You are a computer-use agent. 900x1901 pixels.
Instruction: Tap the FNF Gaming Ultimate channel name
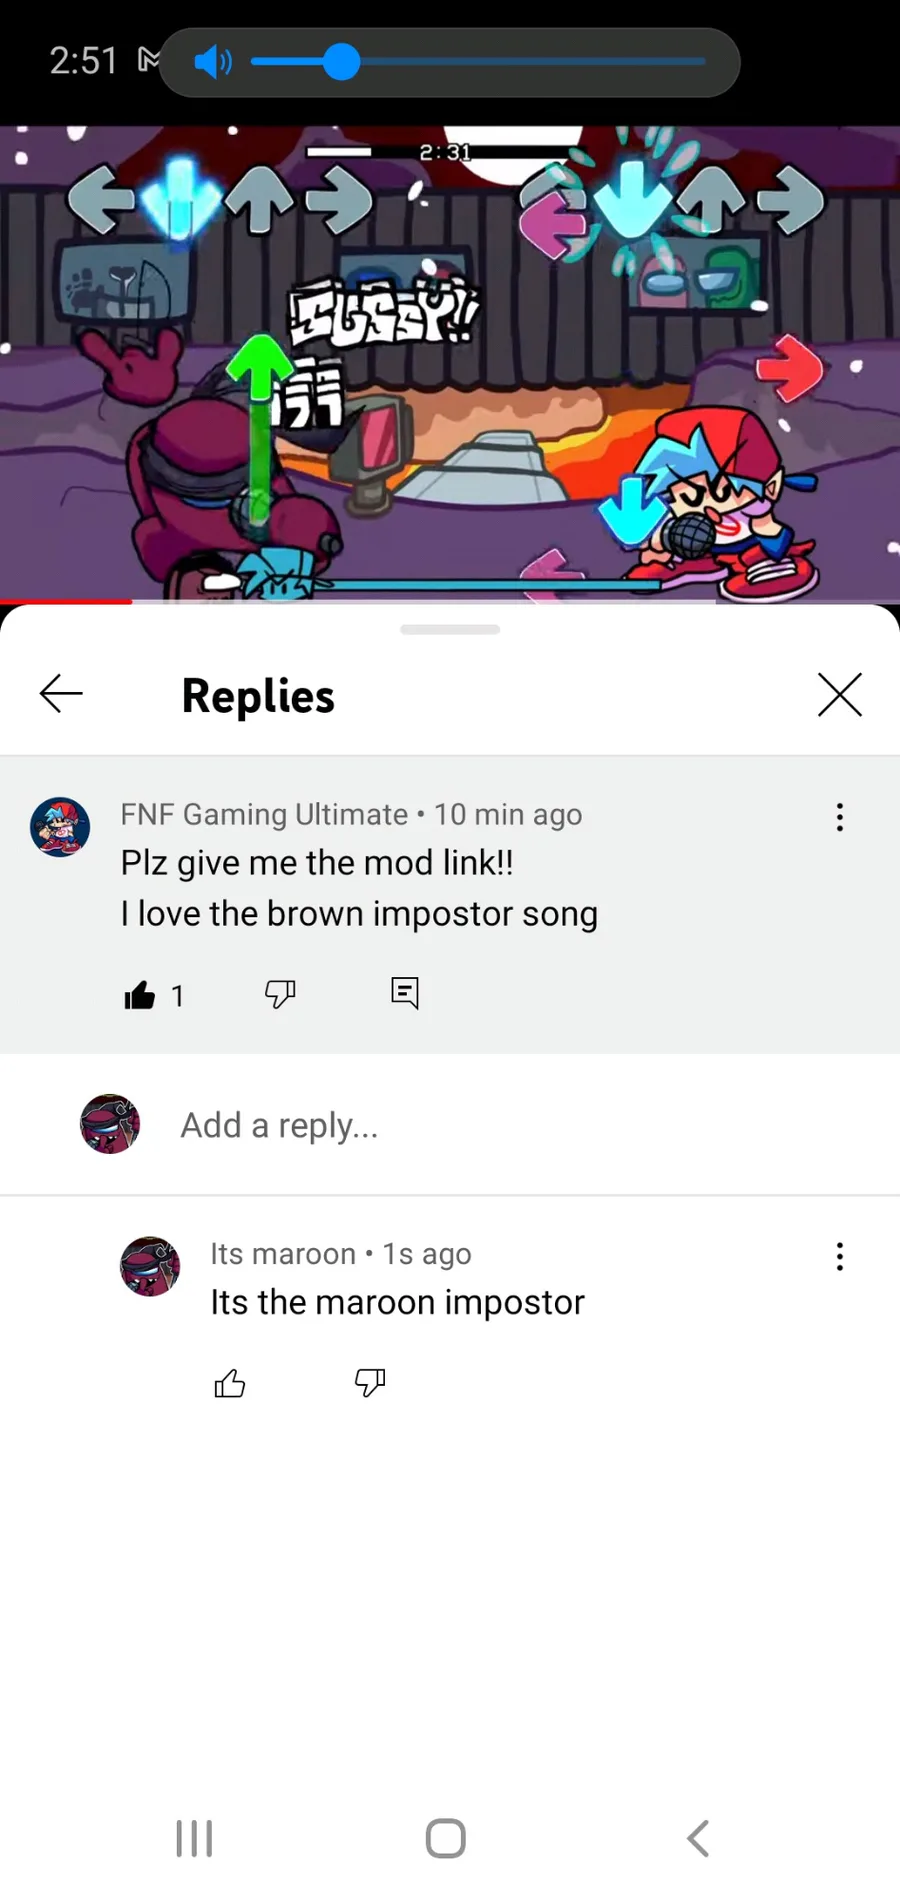click(x=264, y=814)
